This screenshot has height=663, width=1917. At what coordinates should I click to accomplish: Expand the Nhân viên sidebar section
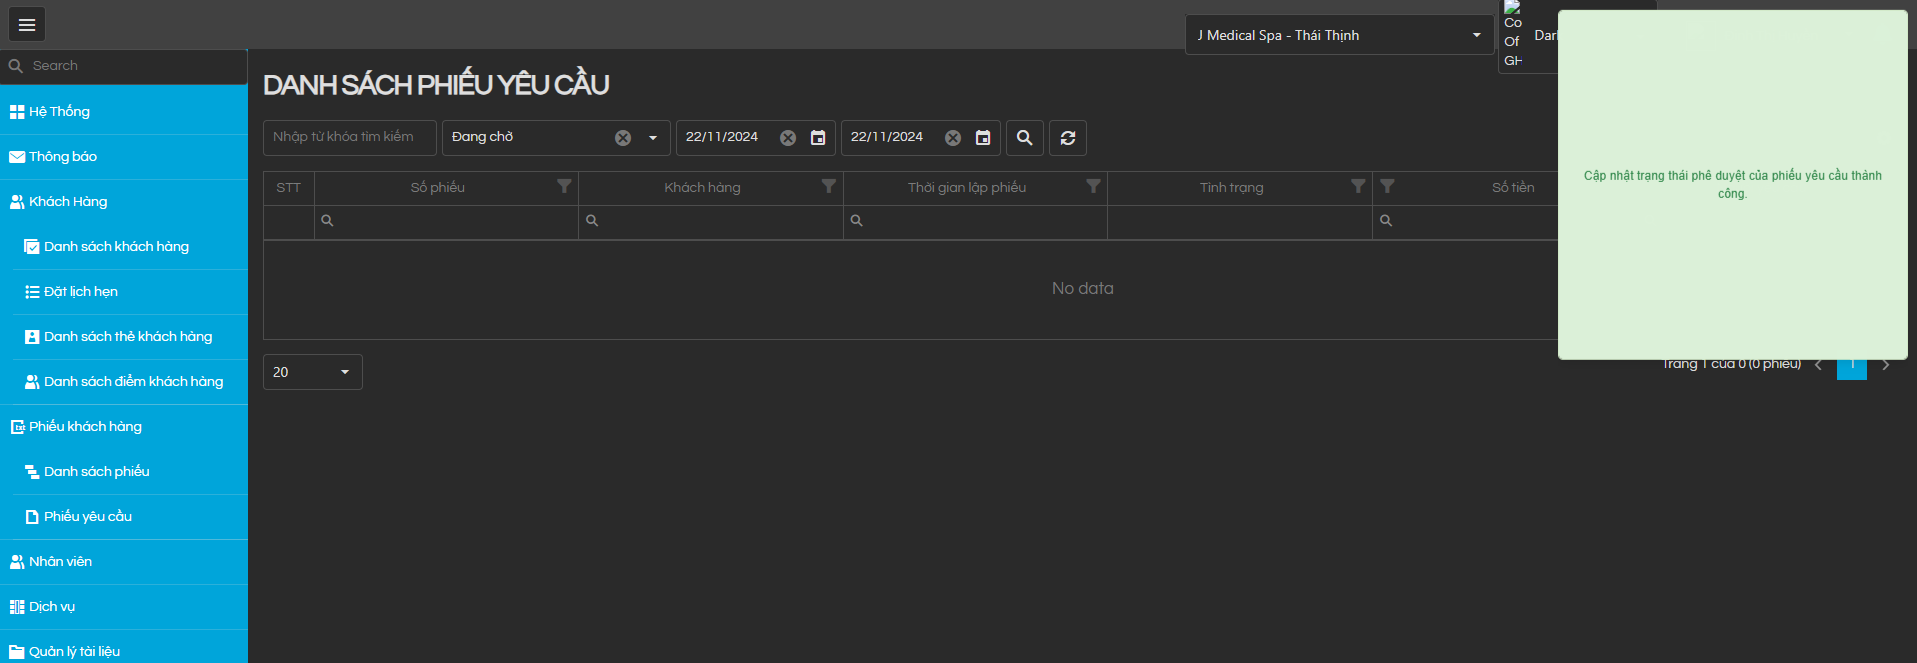(60, 562)
